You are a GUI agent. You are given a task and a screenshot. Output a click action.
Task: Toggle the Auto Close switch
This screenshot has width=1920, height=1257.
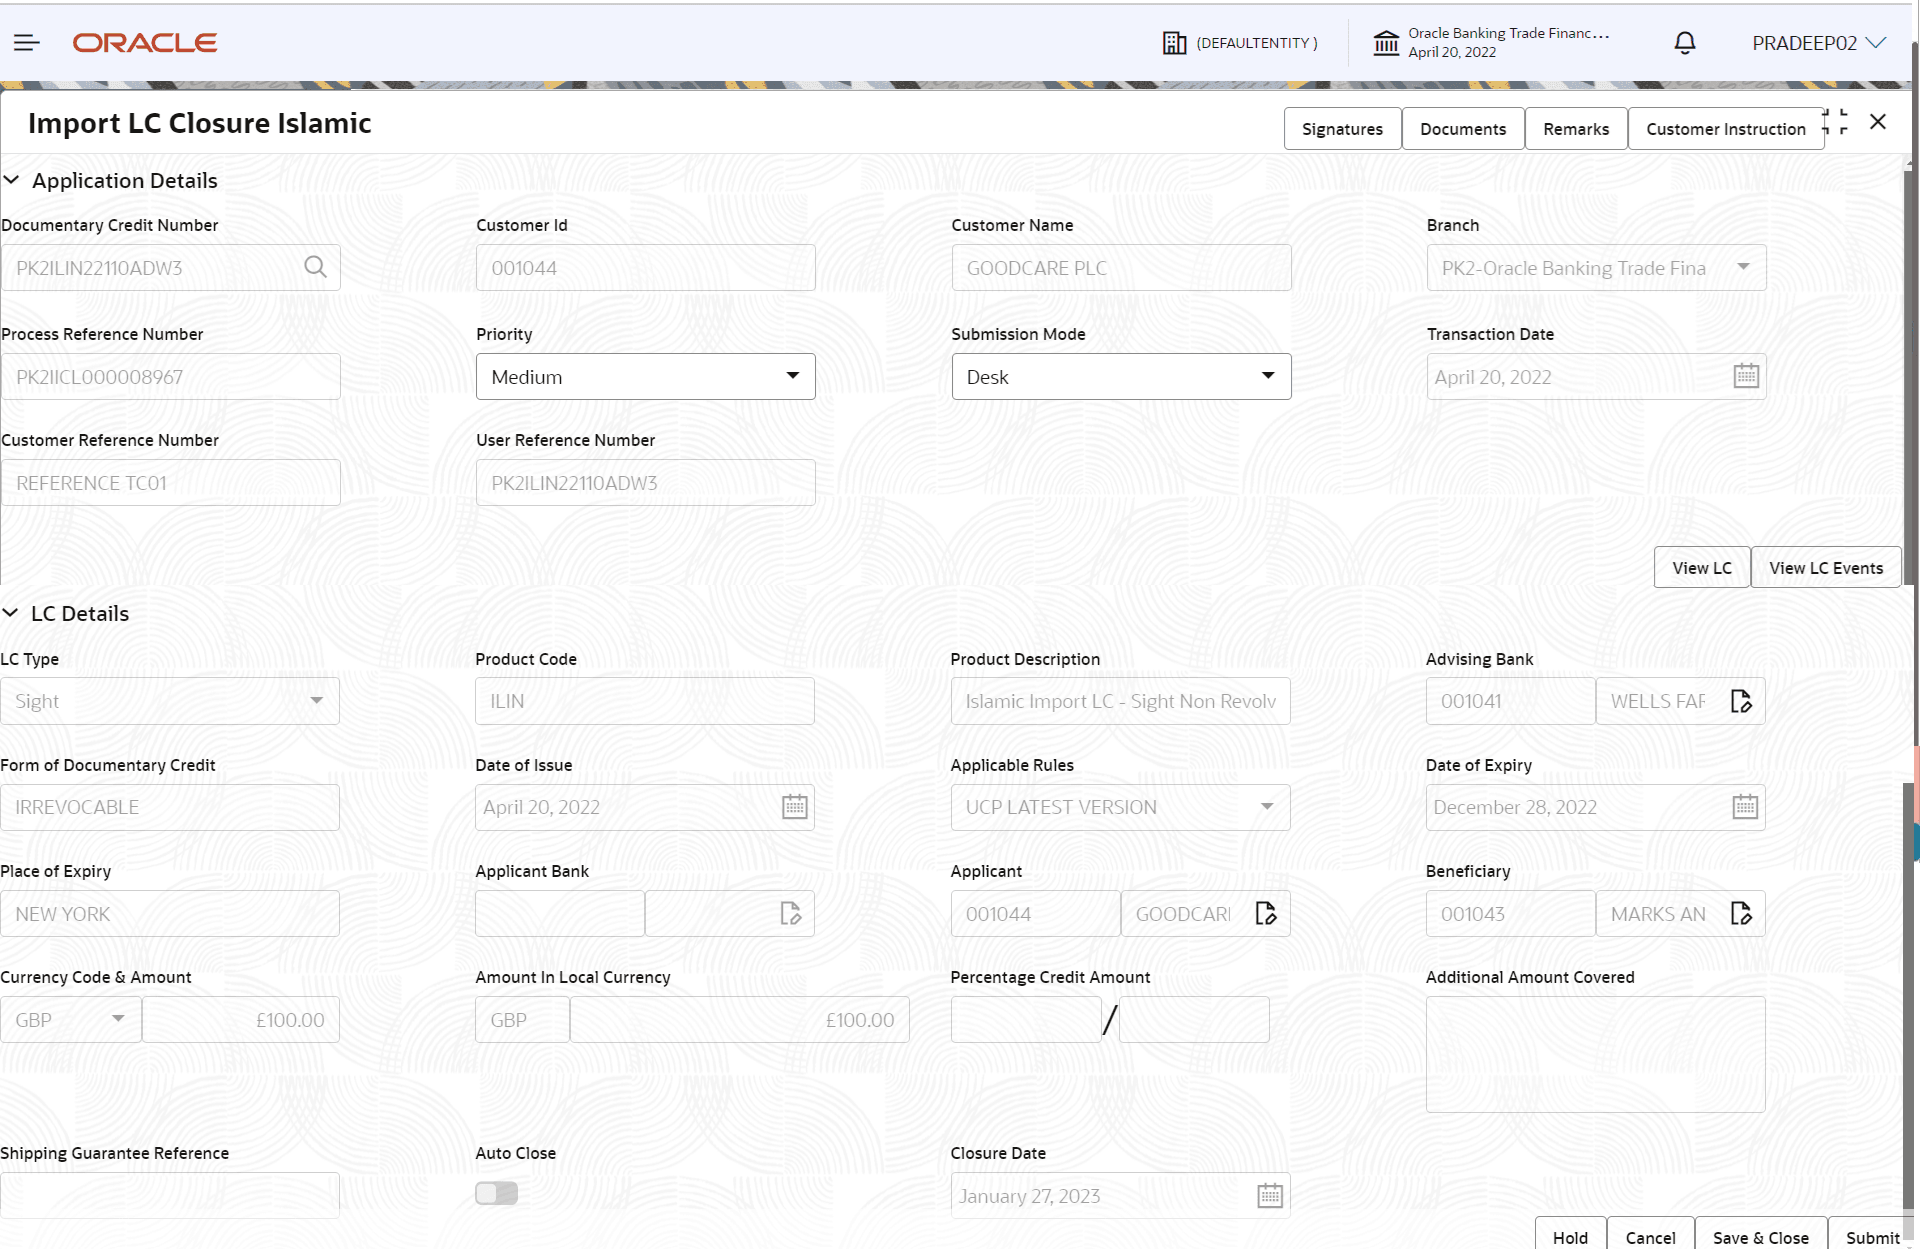pos(496,1193)
